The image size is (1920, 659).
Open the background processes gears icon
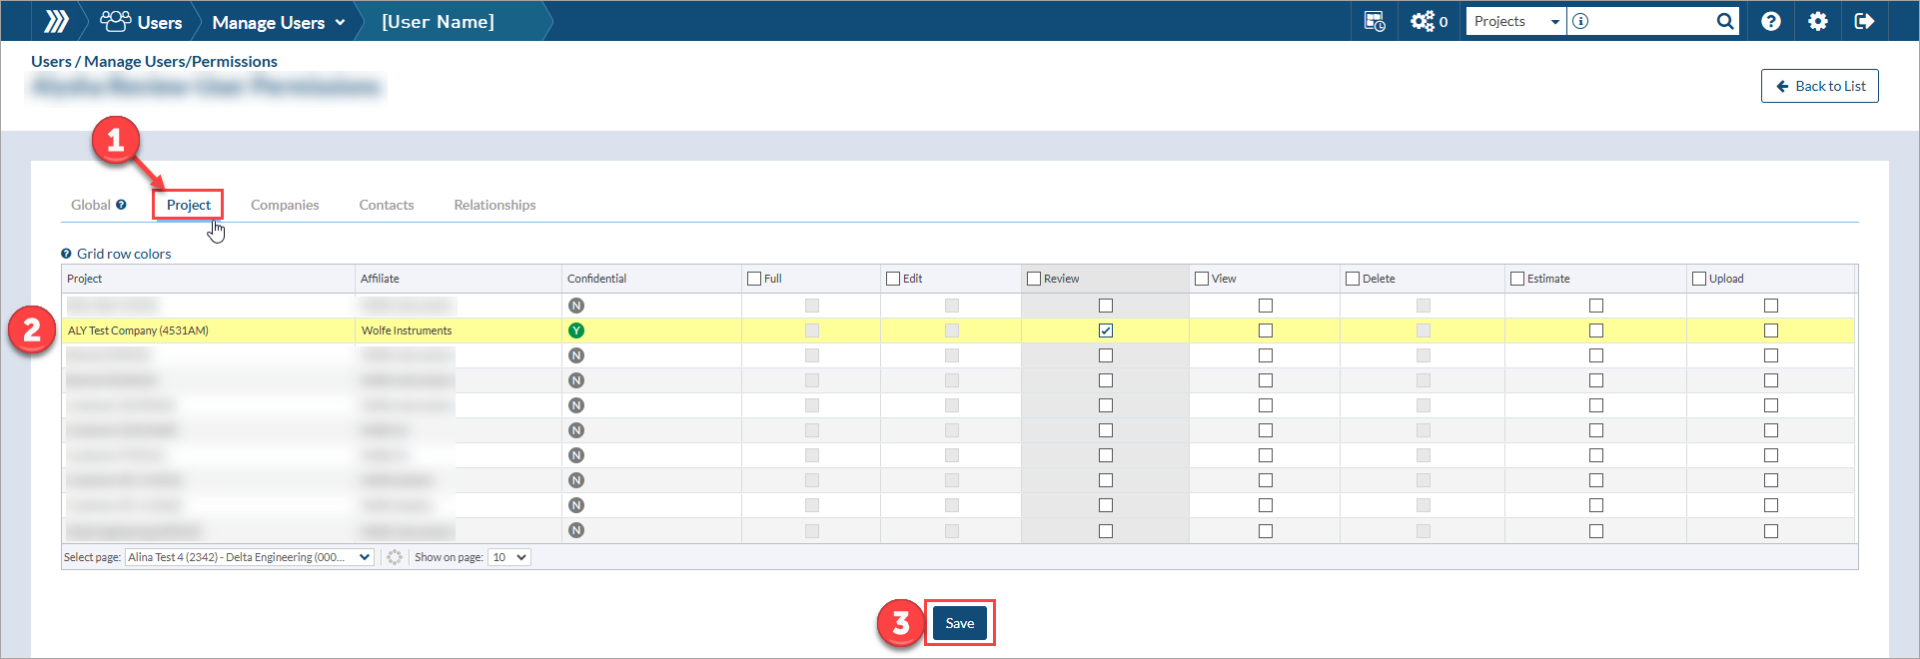pyautogui.click(x=1422, y=21)
